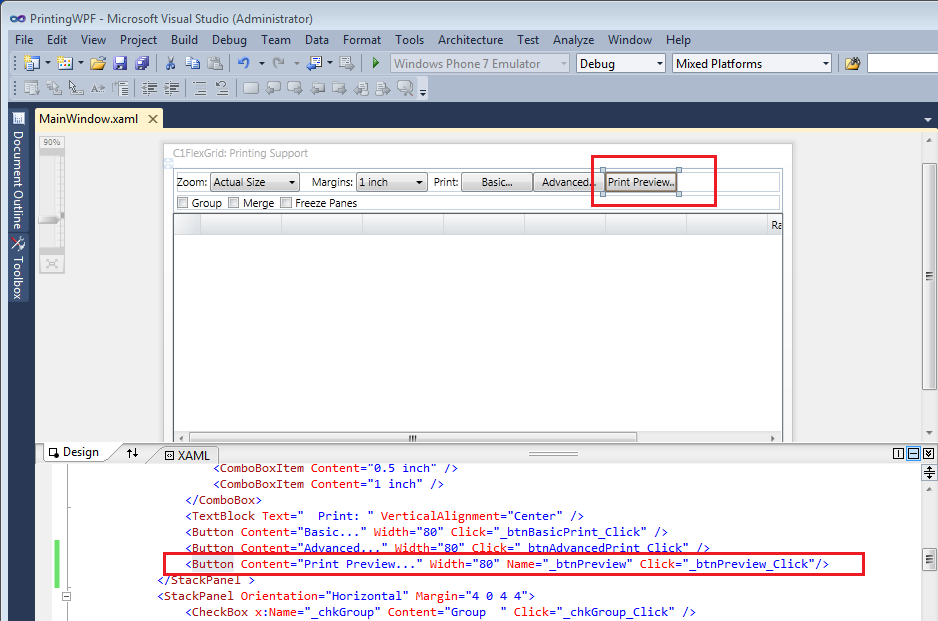This screenshot has width=938, height=621.
Task: Open the Architecture menu
Action: click(470, 40)
